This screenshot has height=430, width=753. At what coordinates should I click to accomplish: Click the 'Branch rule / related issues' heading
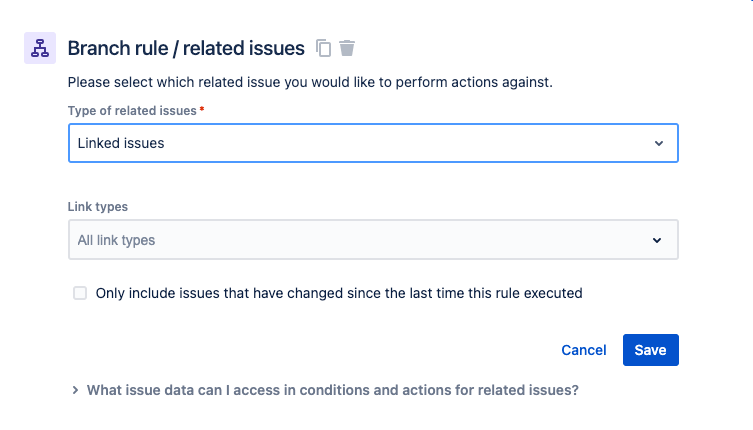(186, 48)
